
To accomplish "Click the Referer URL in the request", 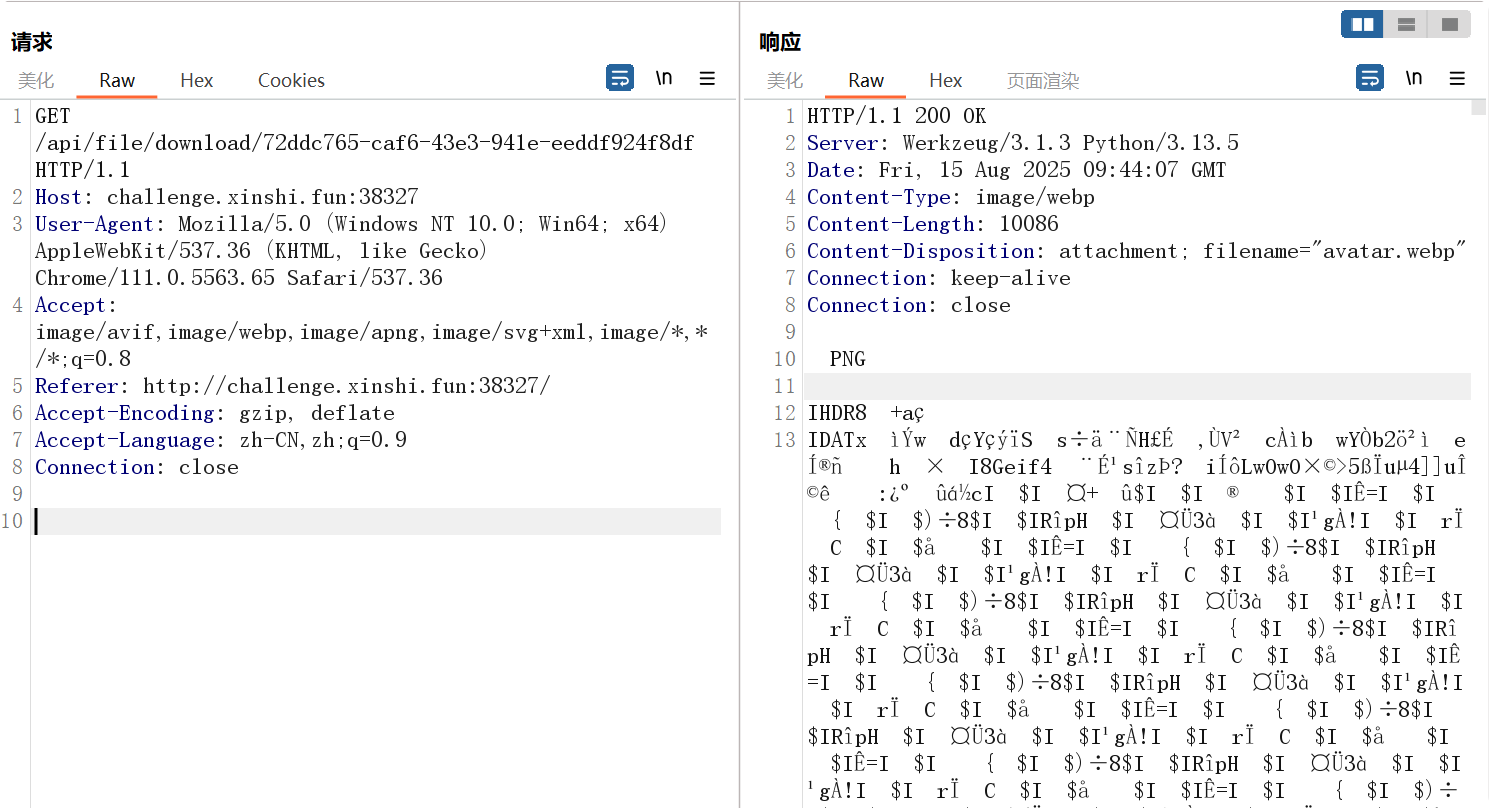I will coord(346,386).
